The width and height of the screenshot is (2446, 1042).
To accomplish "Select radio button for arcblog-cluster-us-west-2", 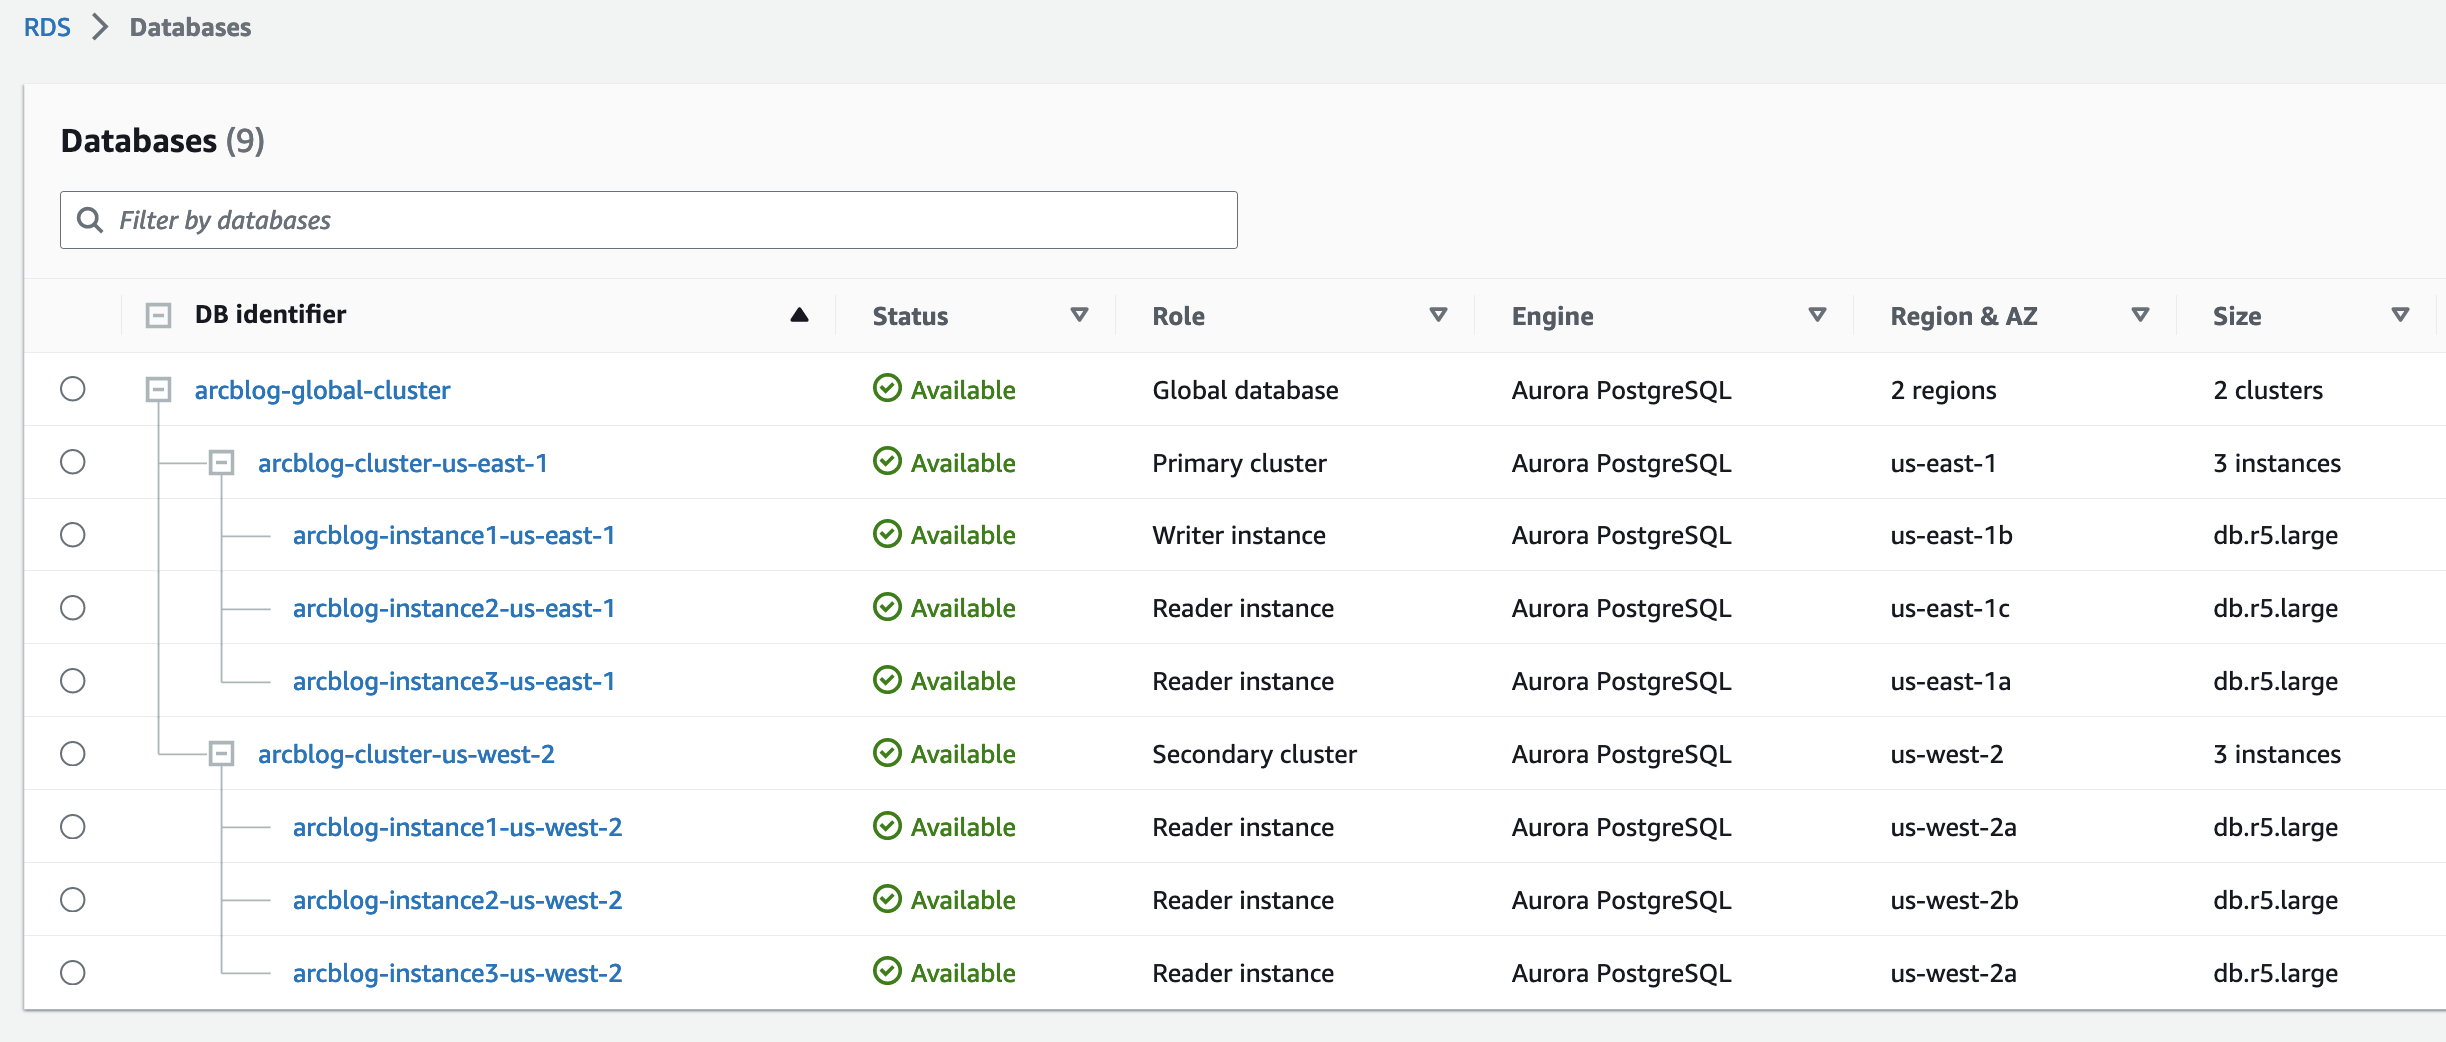I will 73,754.
